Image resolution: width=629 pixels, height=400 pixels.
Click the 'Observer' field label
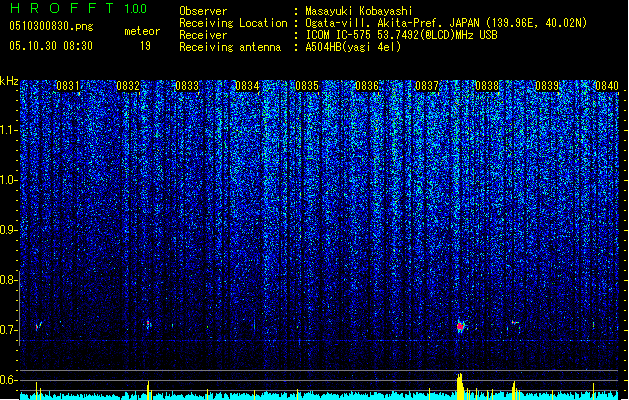point(203,11)
